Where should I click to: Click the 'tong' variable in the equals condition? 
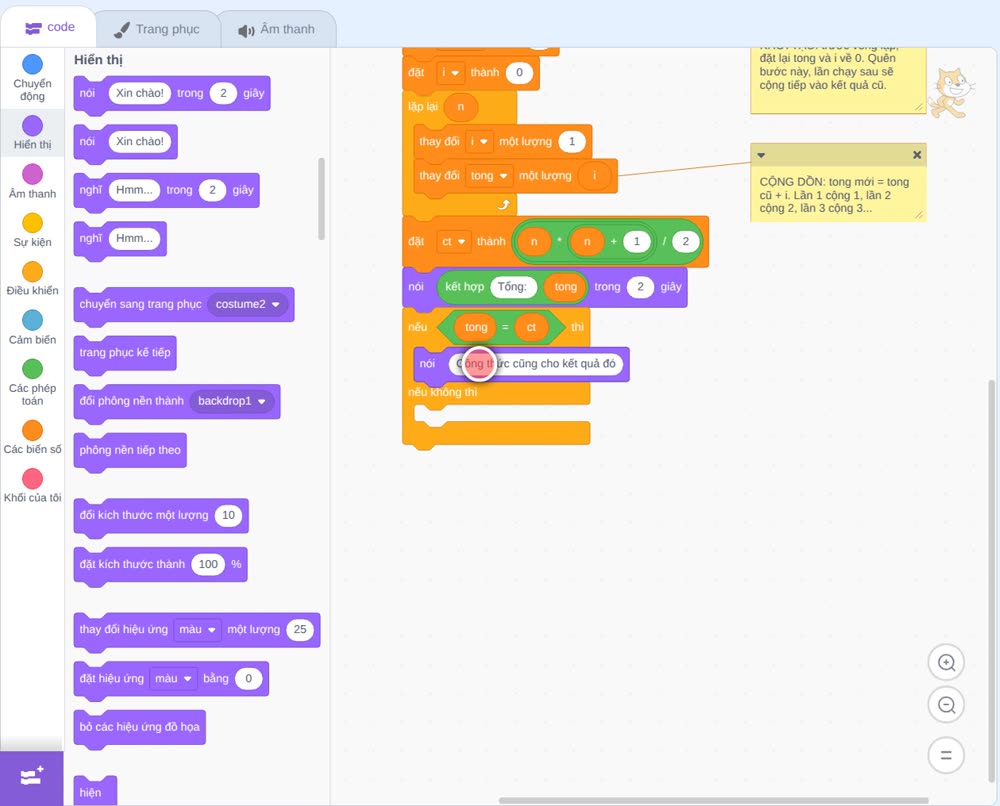[476, 327]
